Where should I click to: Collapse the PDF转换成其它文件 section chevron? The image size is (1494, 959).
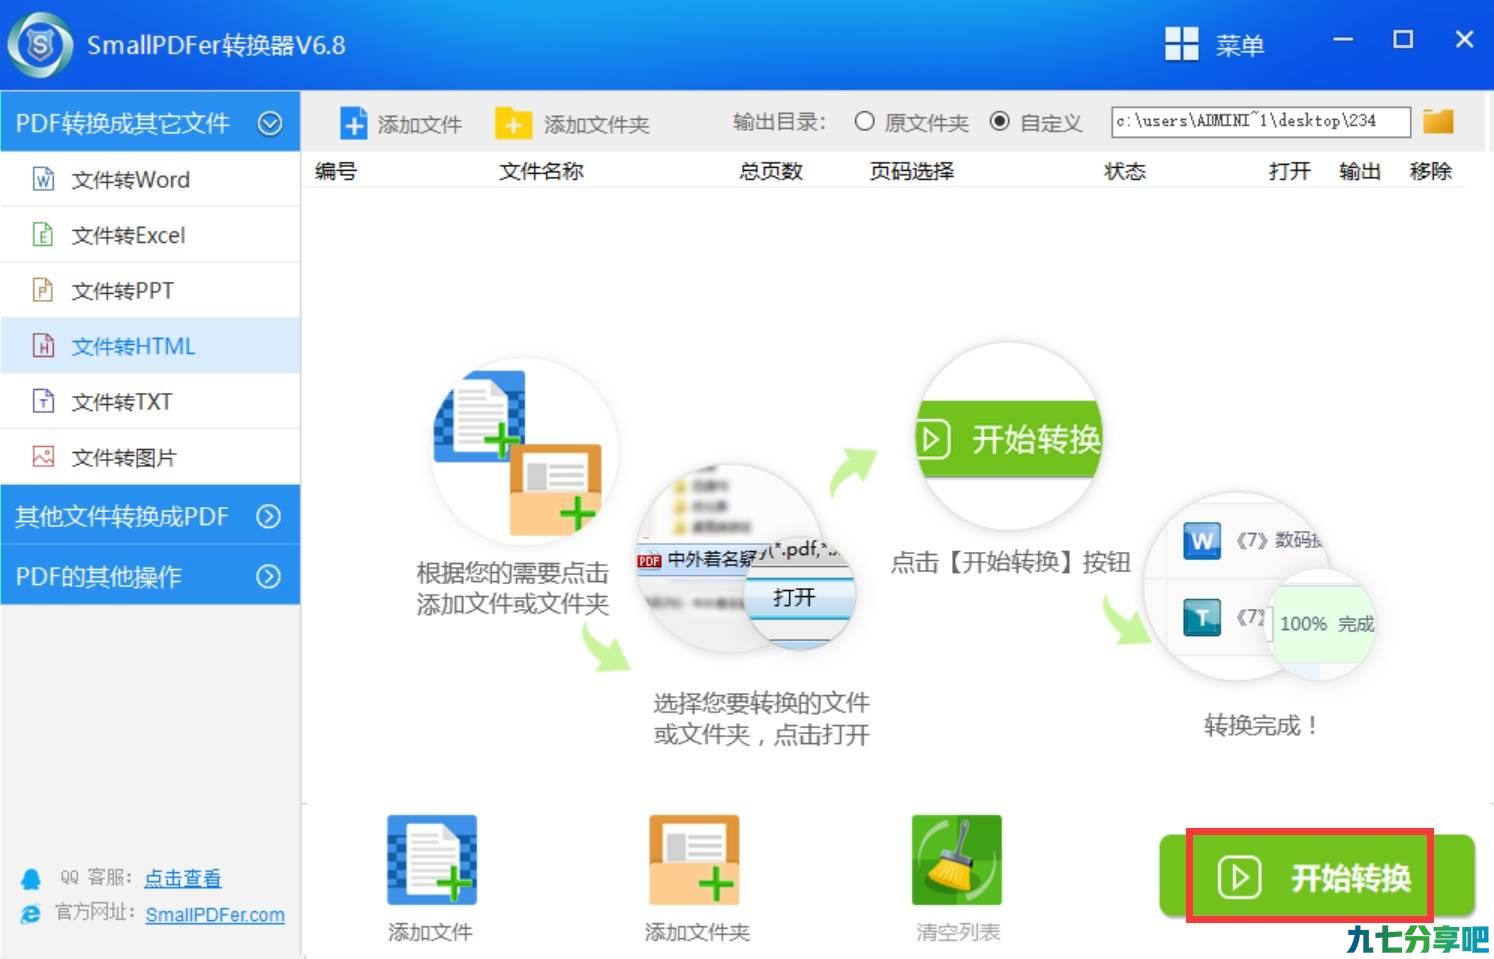[269, 123]
